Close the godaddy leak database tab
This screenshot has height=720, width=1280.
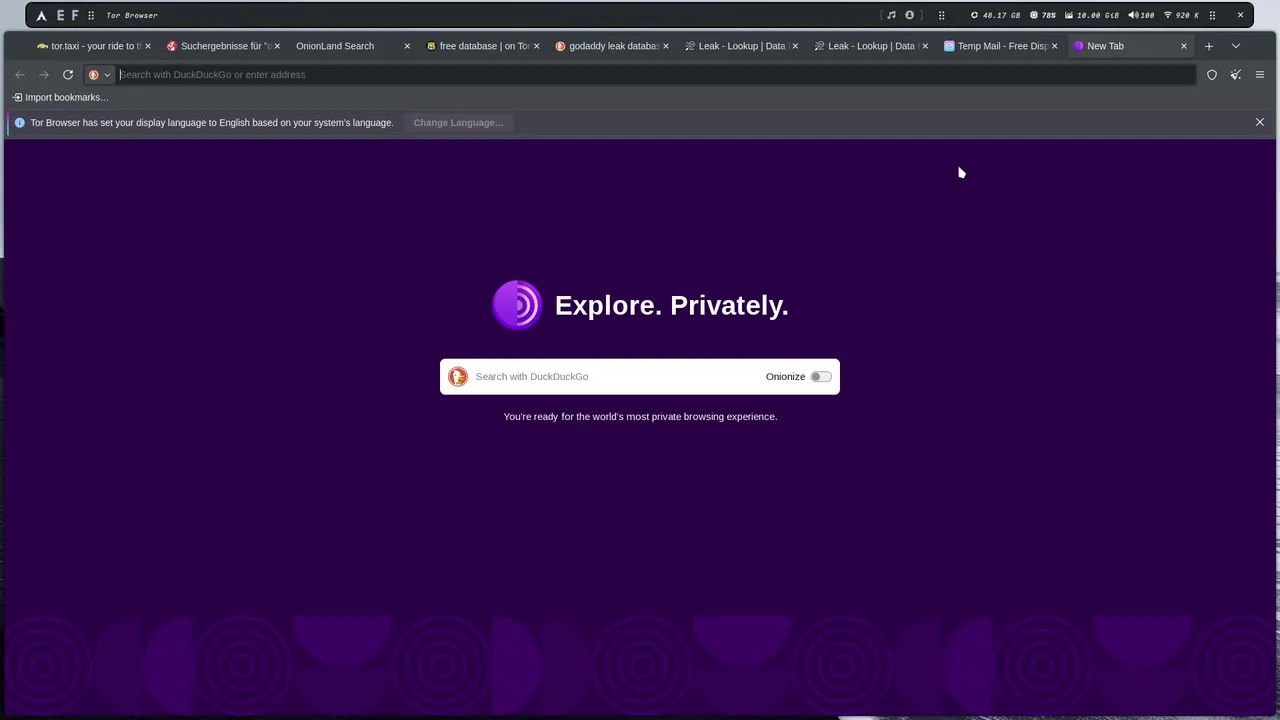pyautogui.click(x=666, y=46)
